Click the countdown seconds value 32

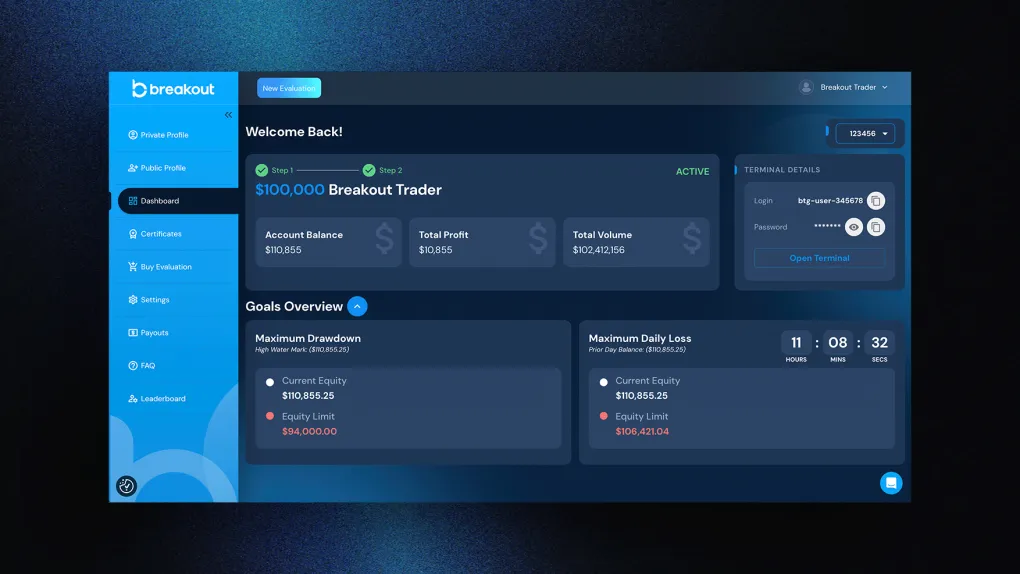click(x=879, y=343)
